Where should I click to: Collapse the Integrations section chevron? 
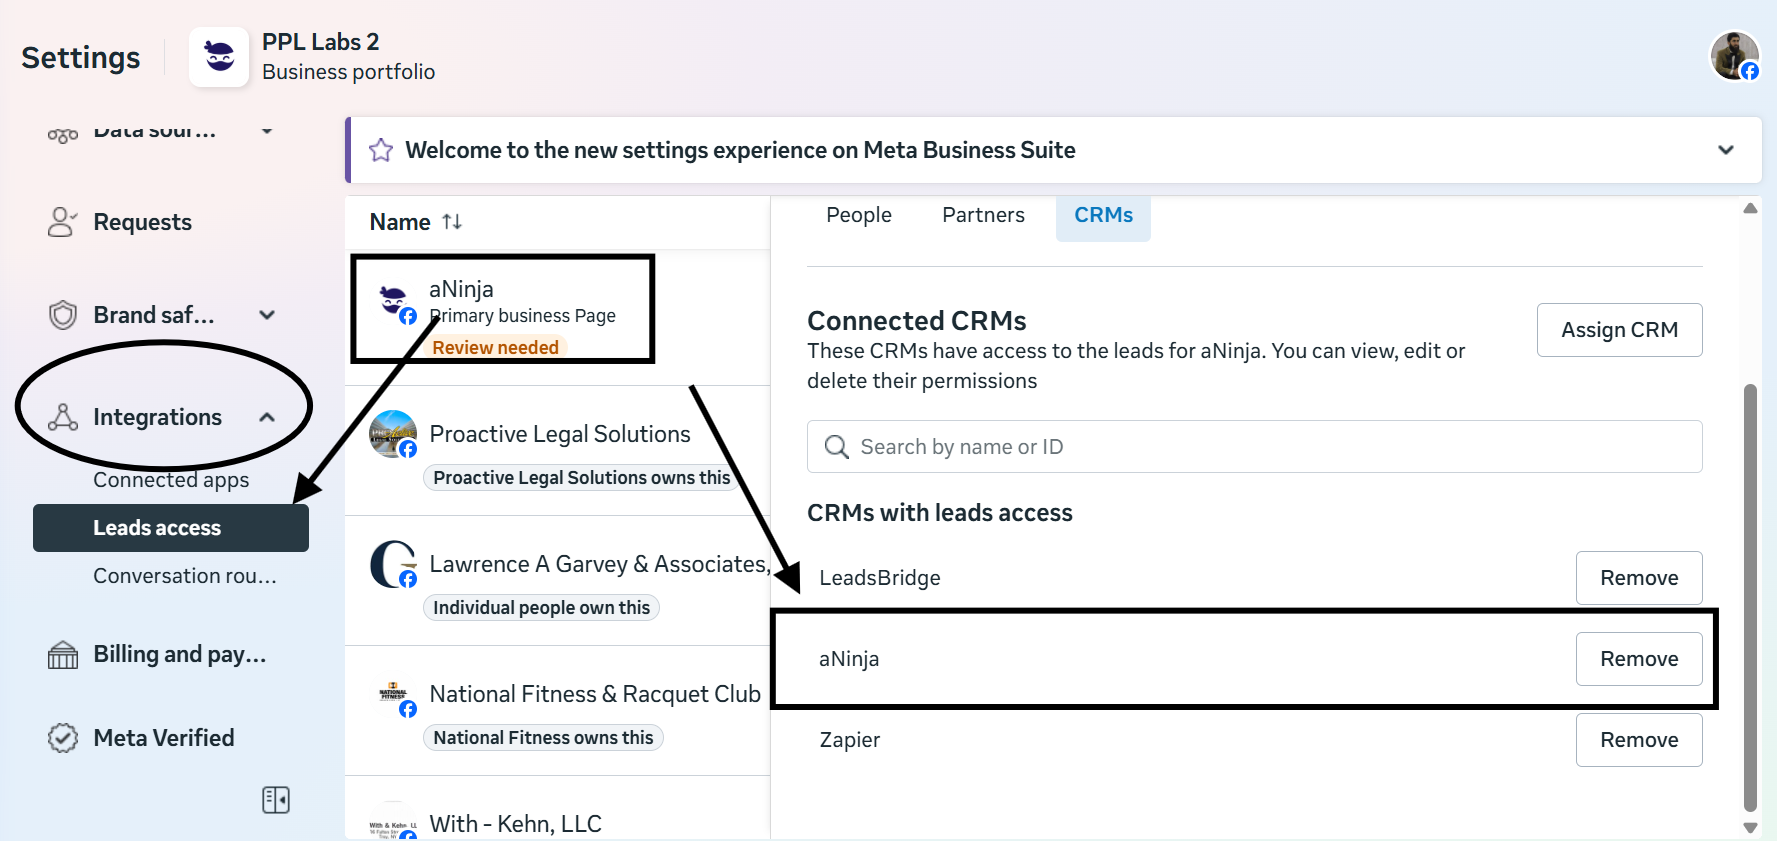[x=267, y=417]
